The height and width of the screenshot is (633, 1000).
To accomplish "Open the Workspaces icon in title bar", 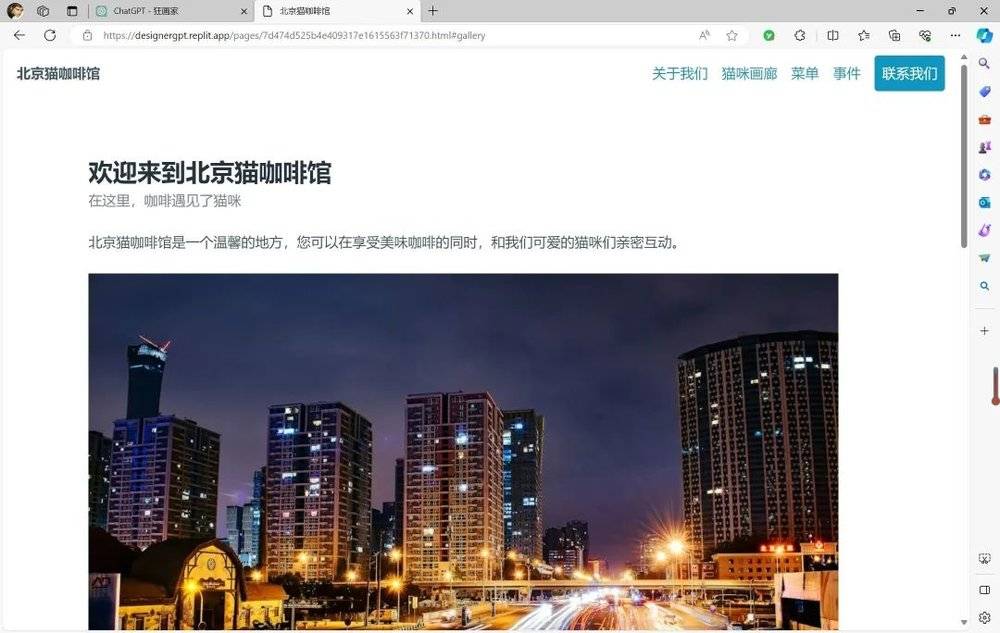I will [x=43, y=11].
